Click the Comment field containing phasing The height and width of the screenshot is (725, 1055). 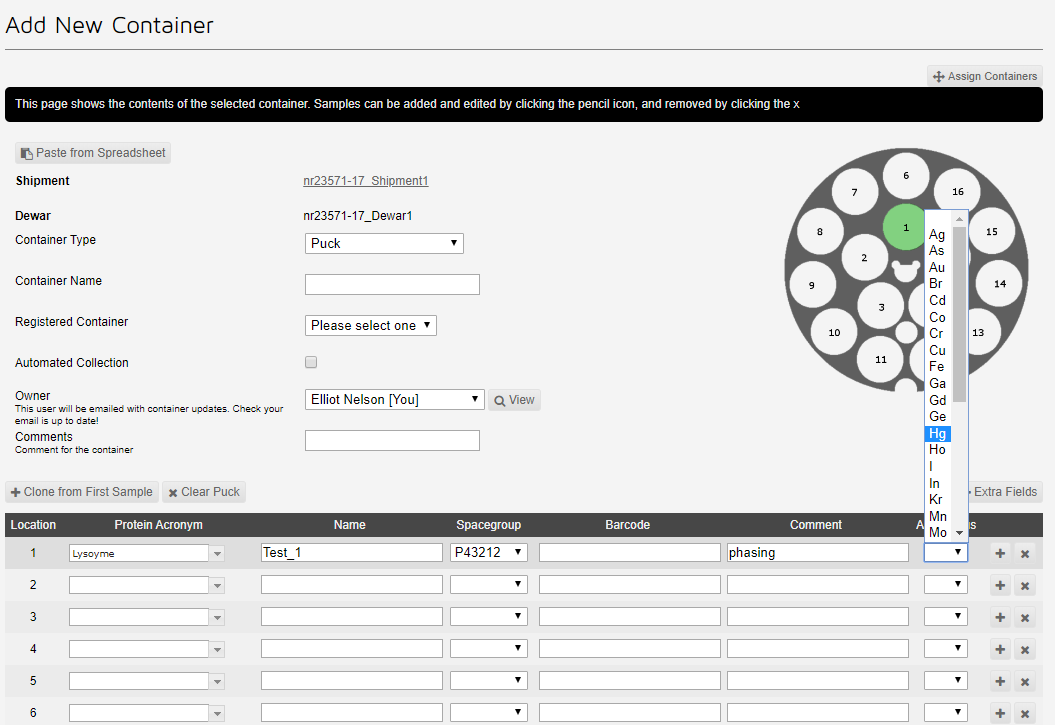pyautogui.click(x=817, y=553)
